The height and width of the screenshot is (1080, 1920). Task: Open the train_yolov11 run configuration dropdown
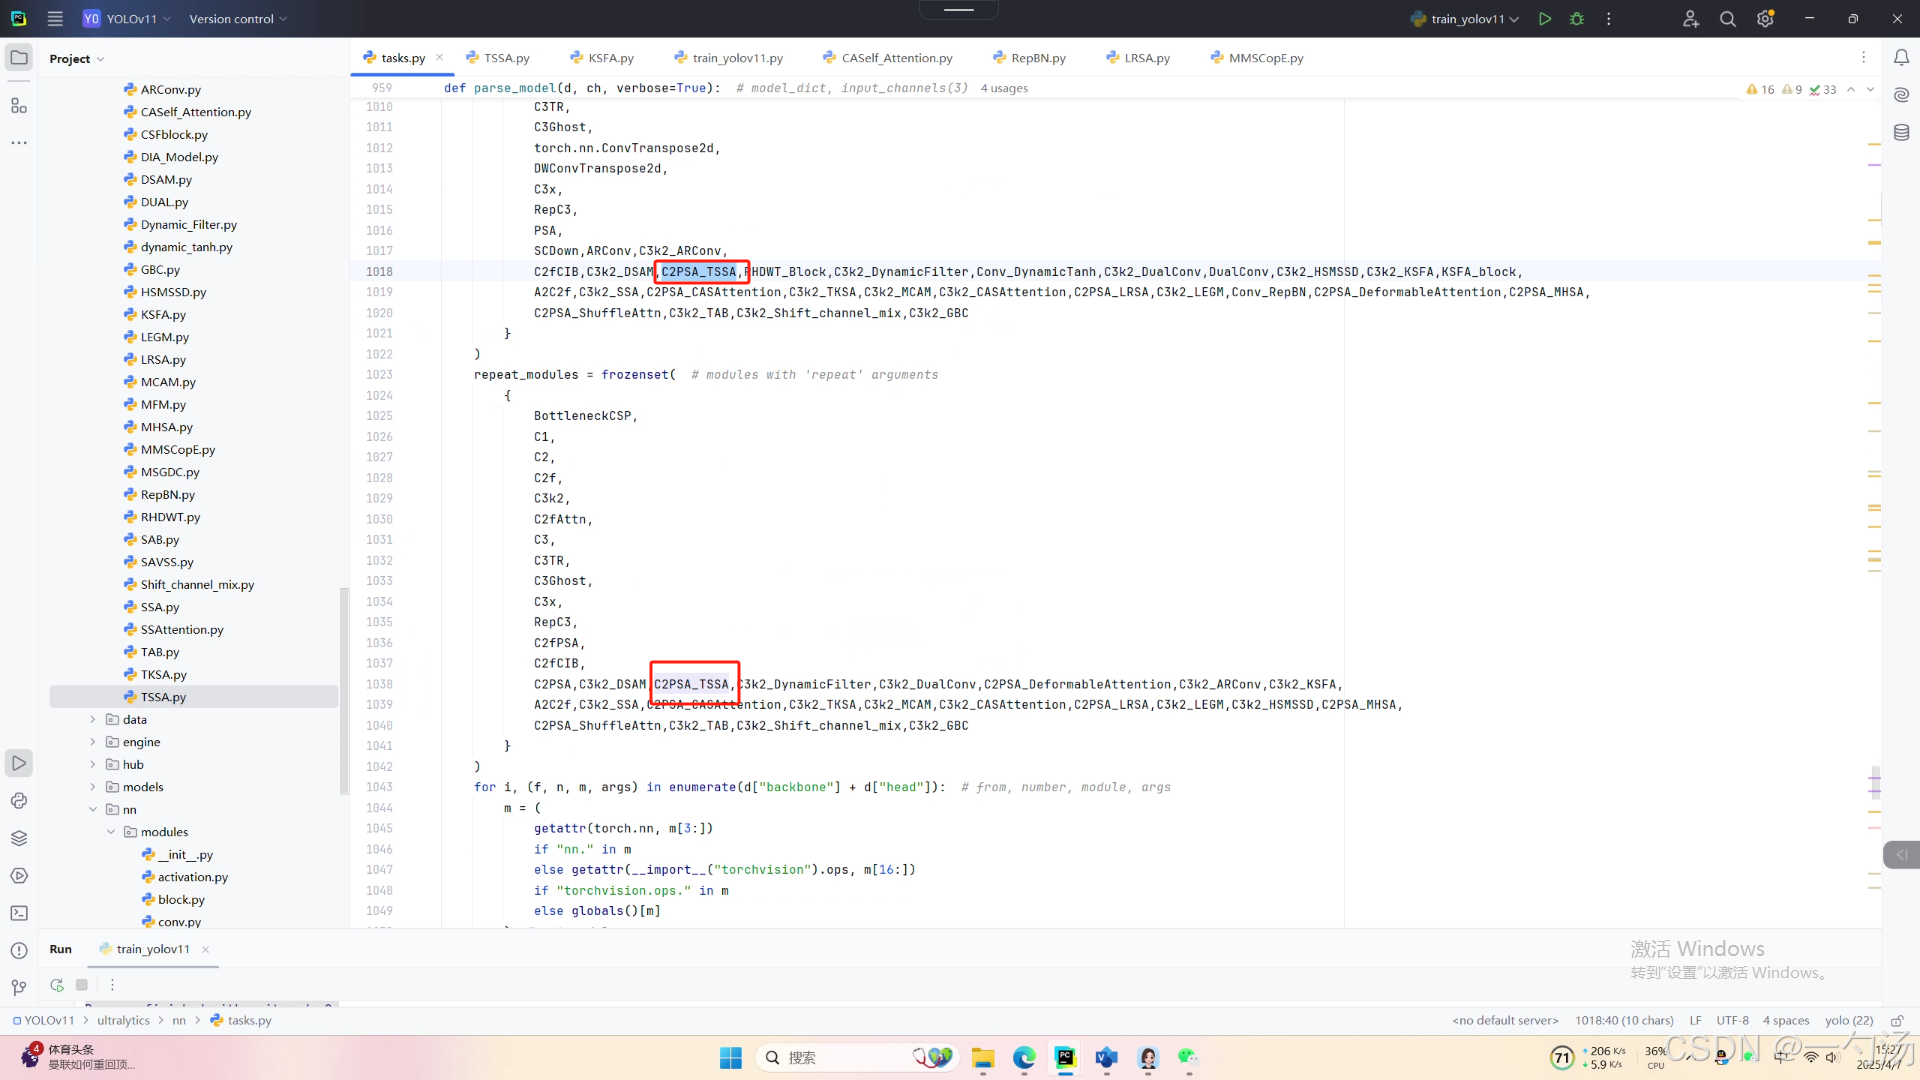(1466, 19)
